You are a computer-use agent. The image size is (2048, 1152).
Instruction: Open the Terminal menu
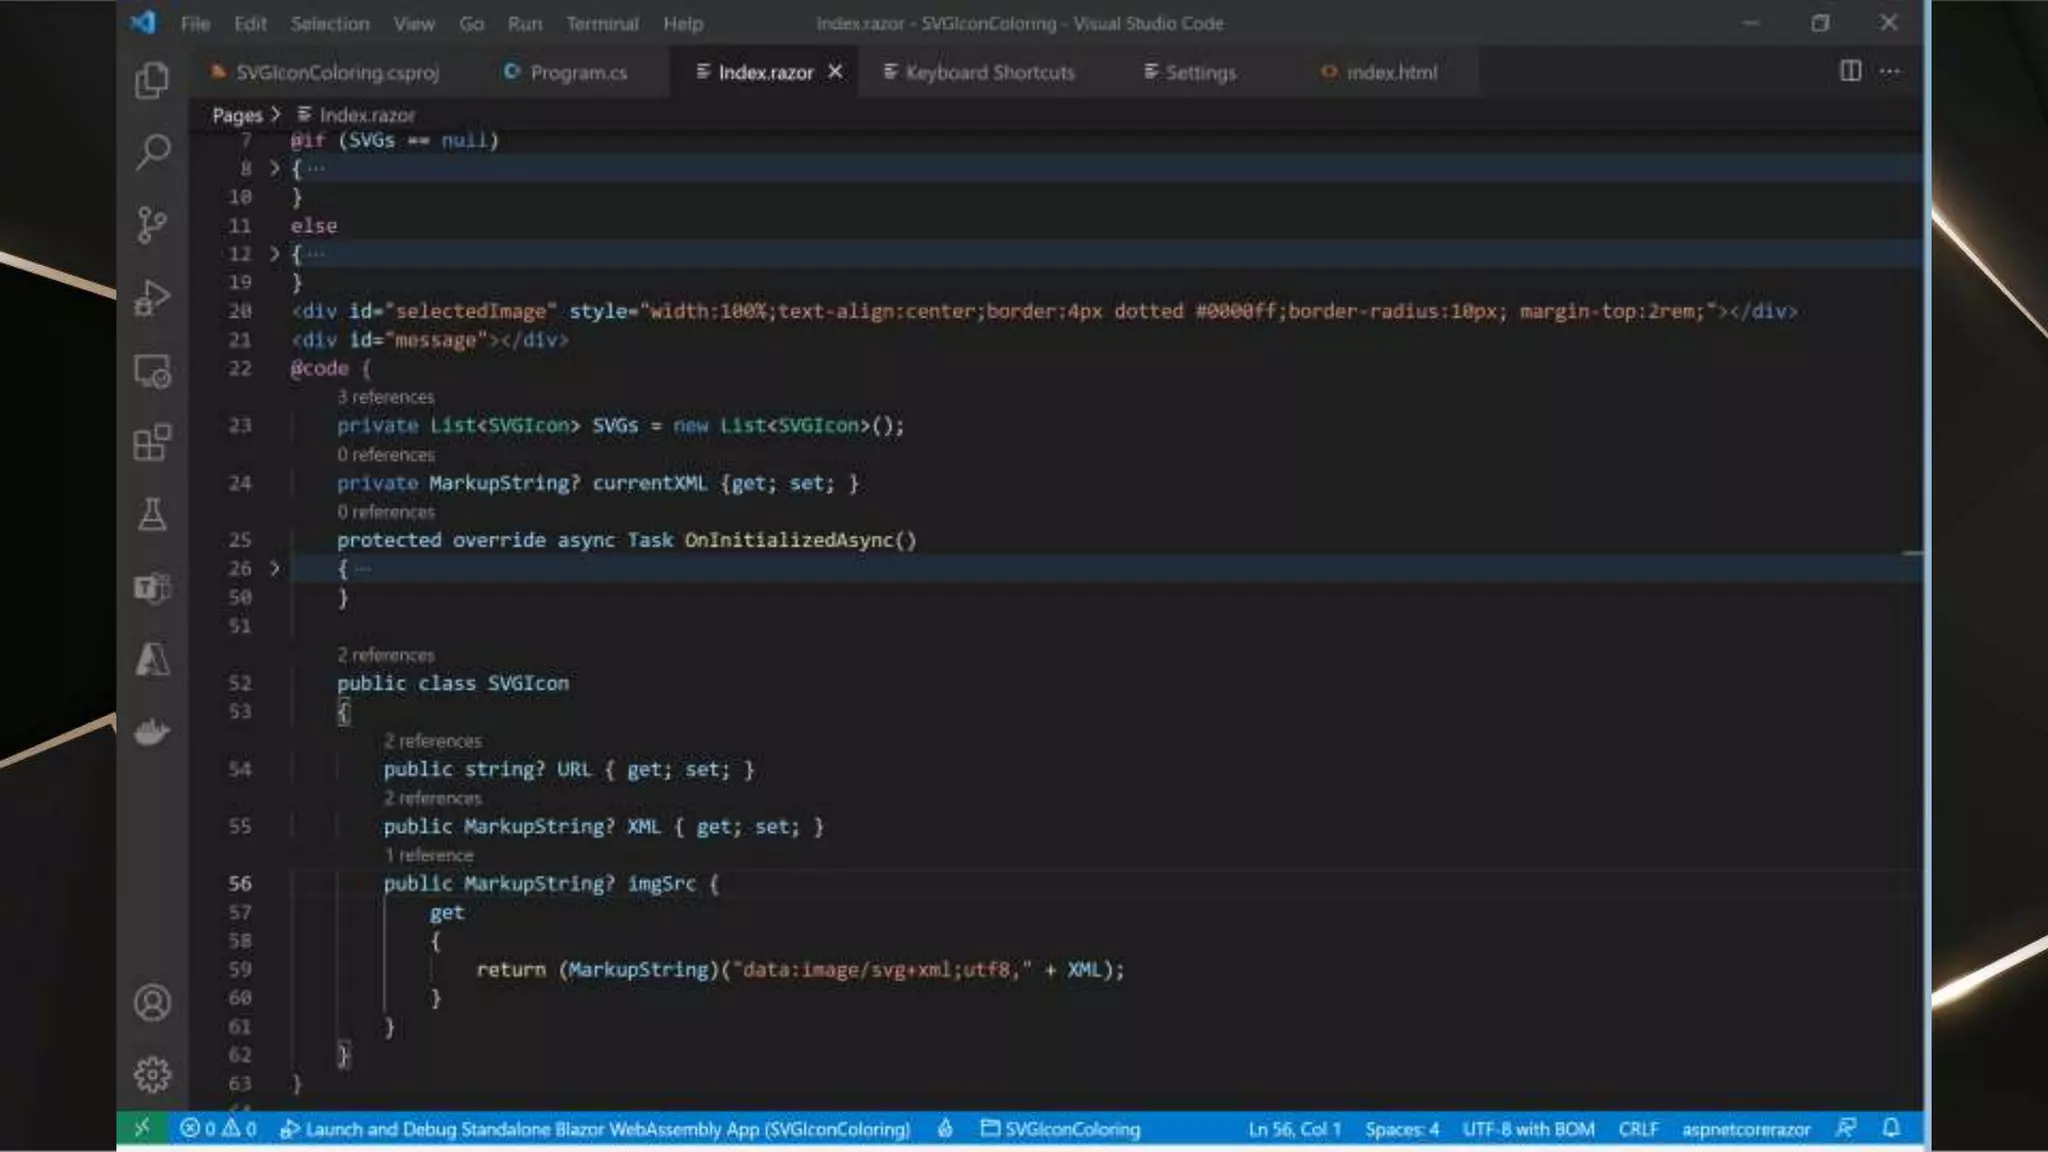point(601,23)
